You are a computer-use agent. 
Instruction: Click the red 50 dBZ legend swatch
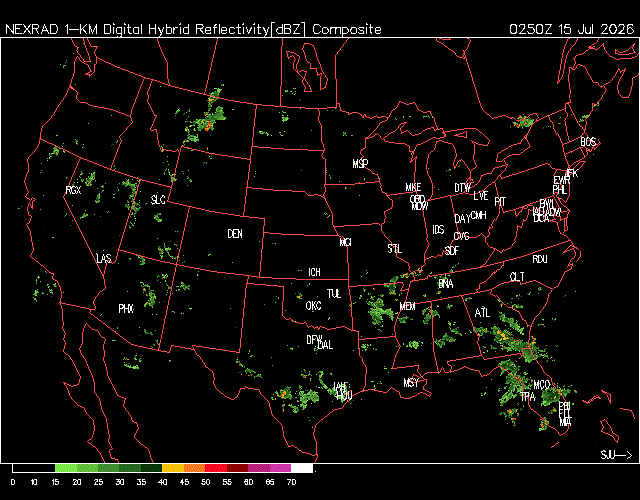(216, 468)
